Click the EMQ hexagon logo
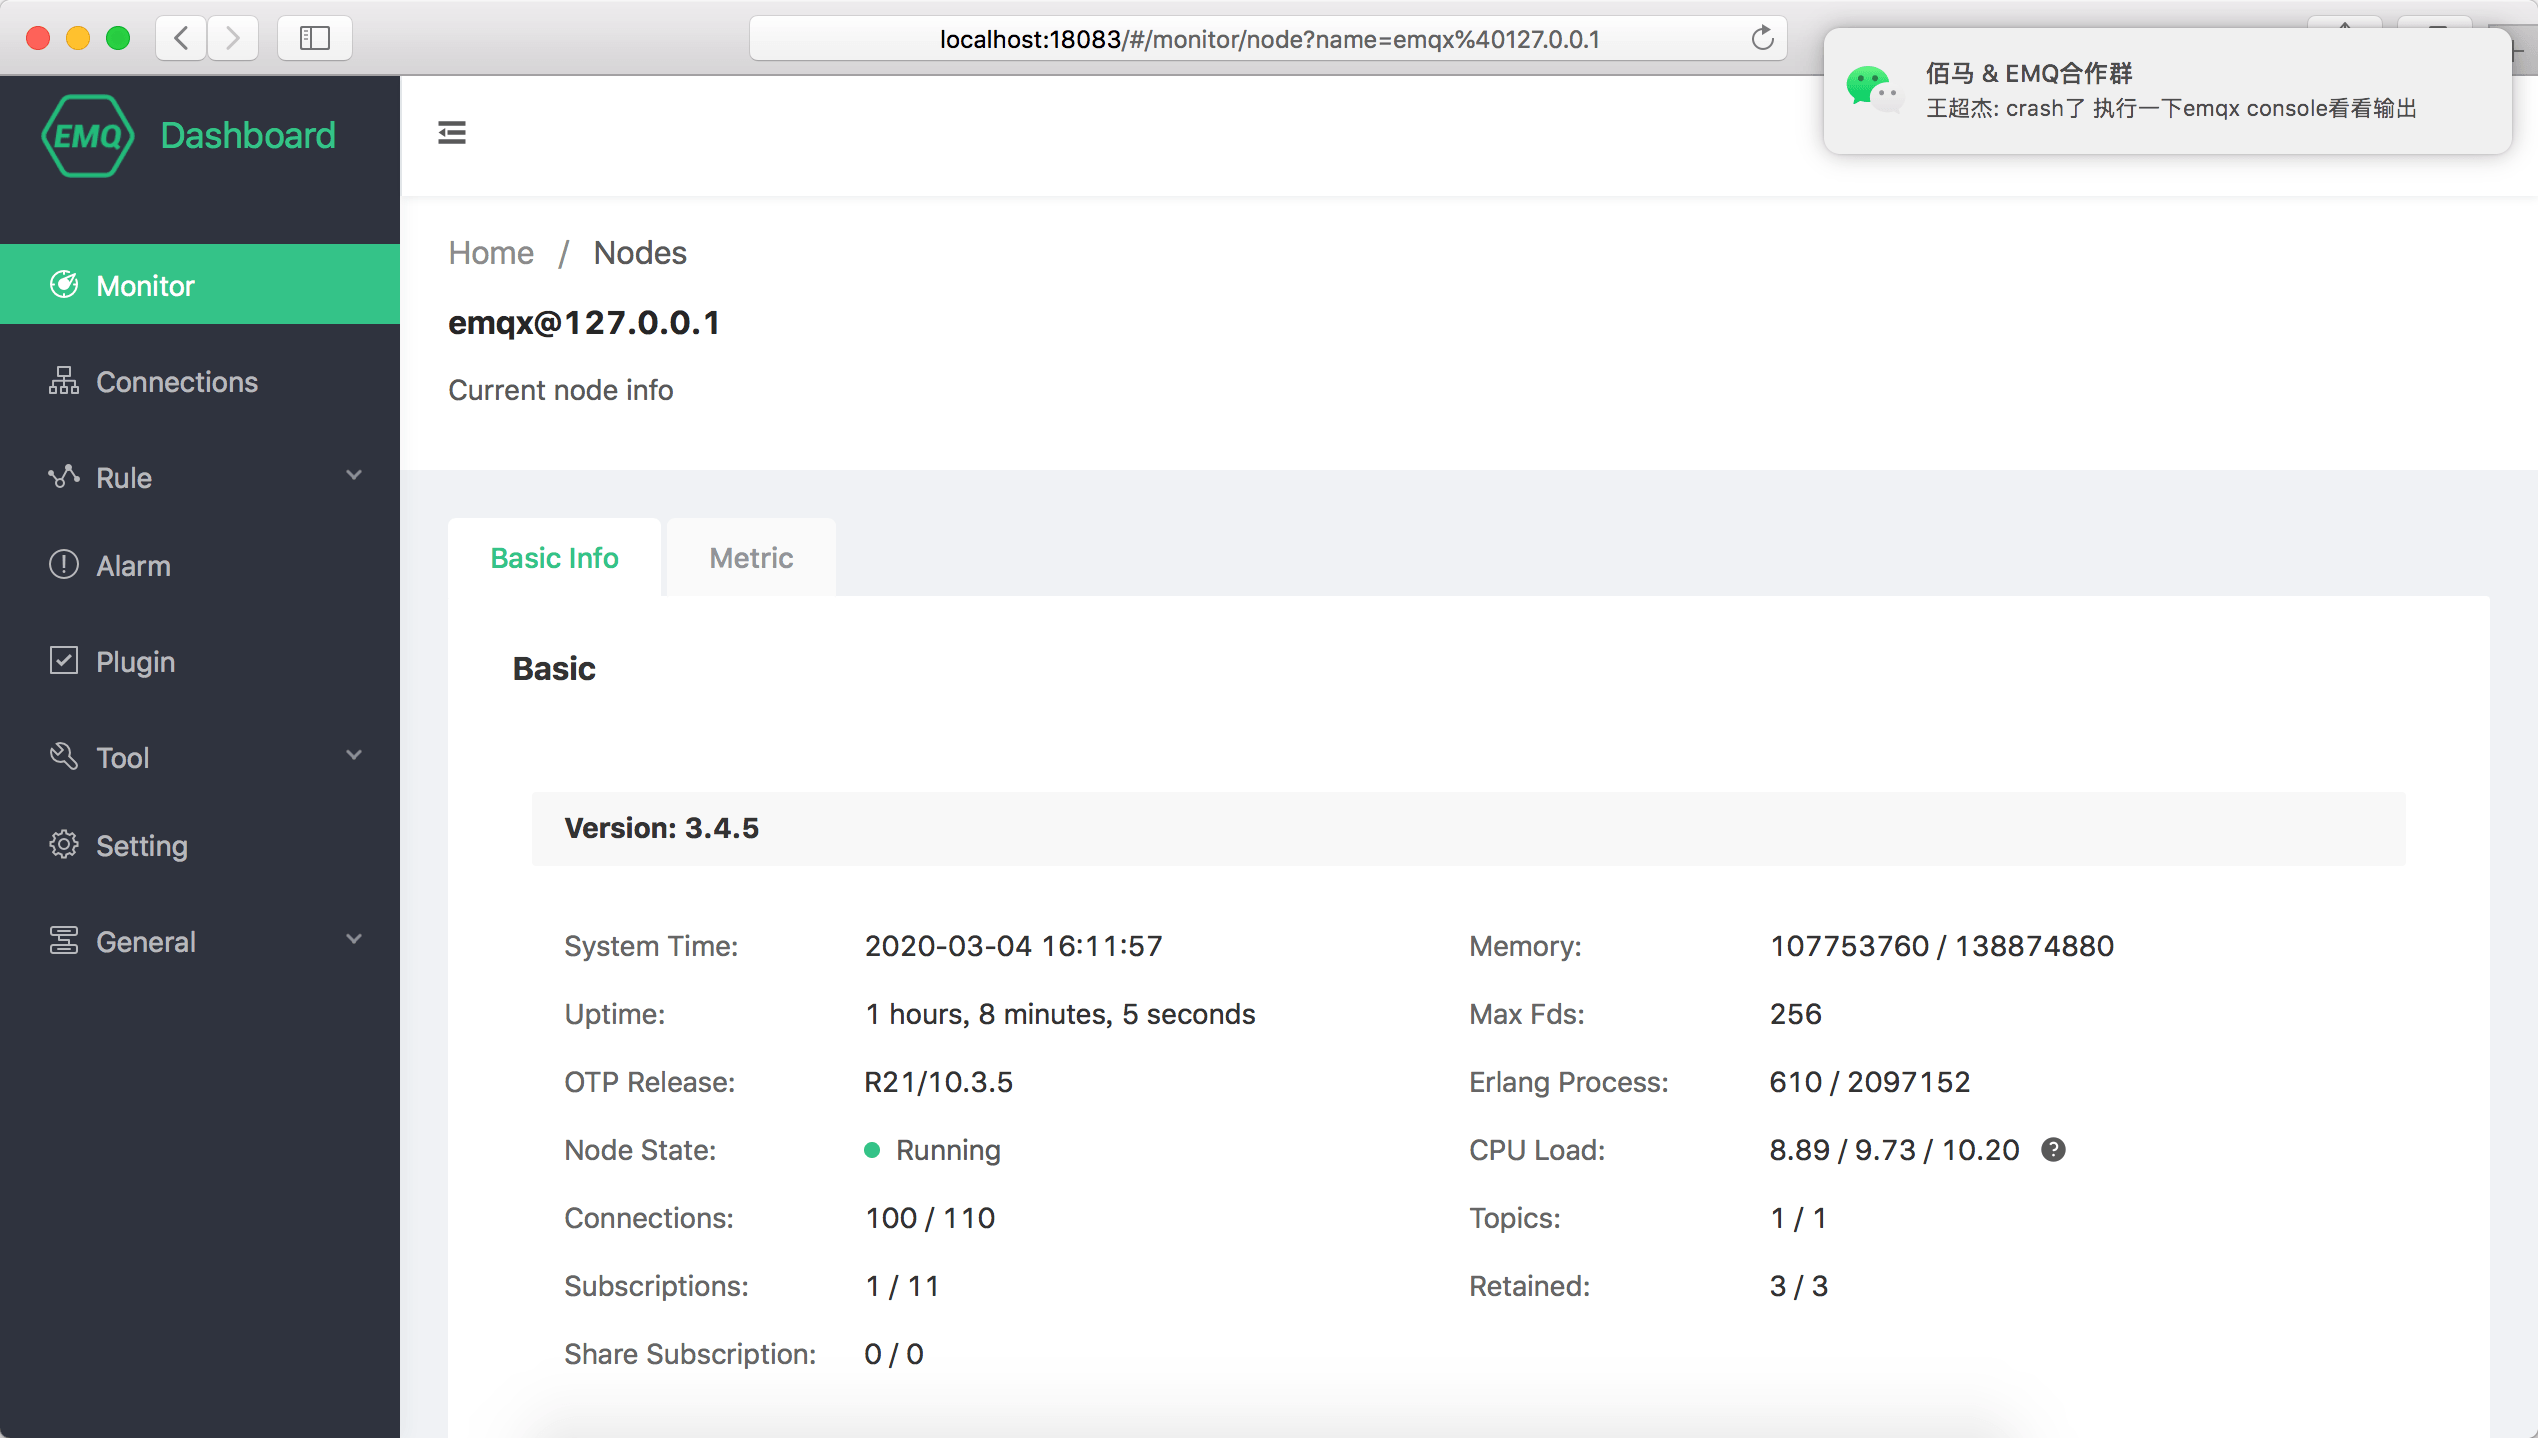Screen dimensions: 2538x1438 pyautogui.click(x=88, y=135)
